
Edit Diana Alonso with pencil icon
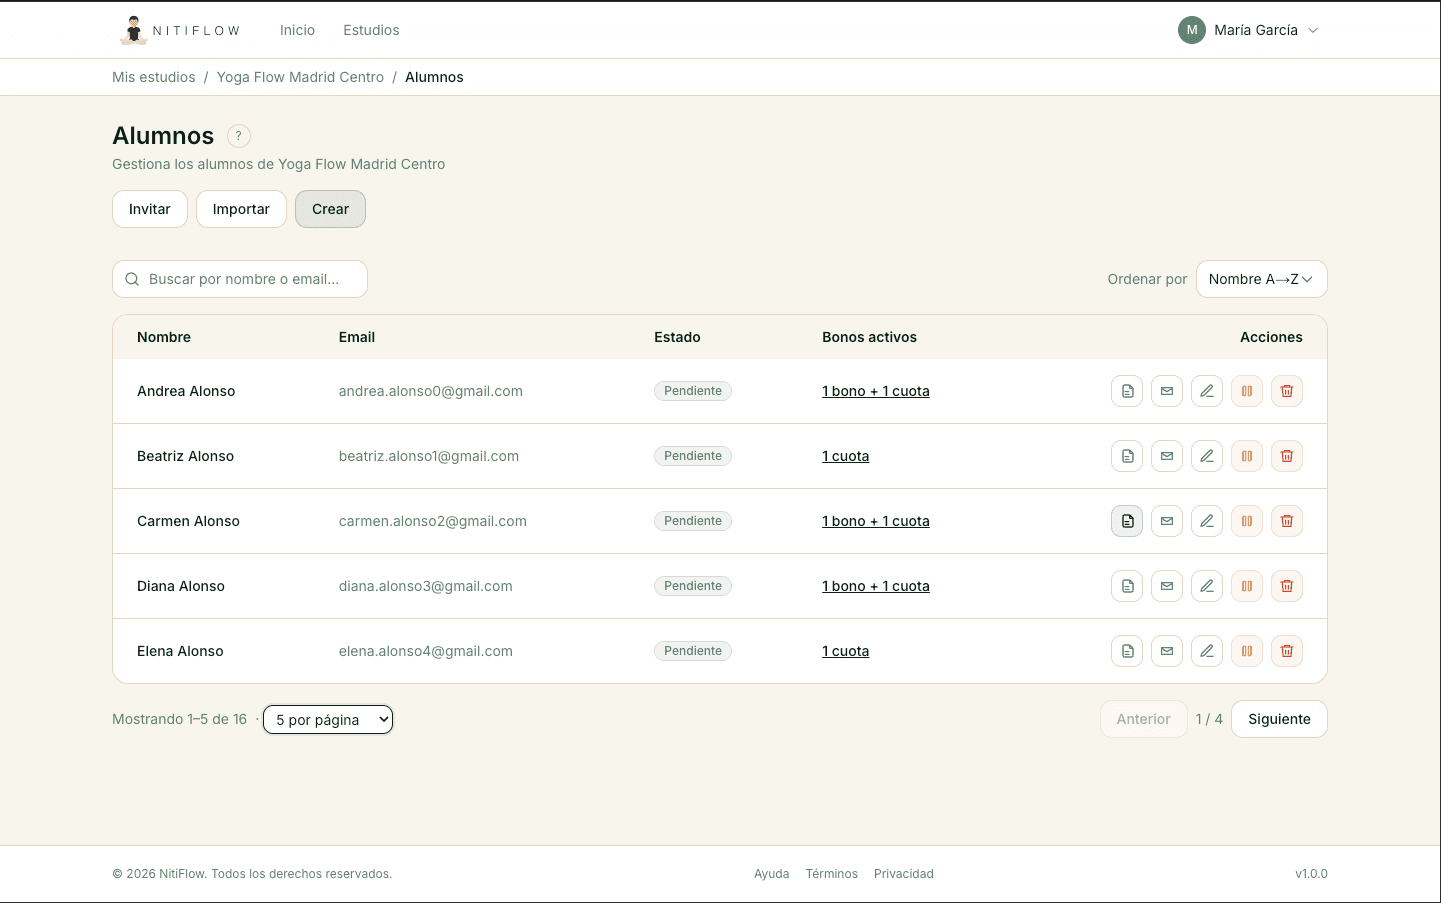click(x=1207, y=586)
